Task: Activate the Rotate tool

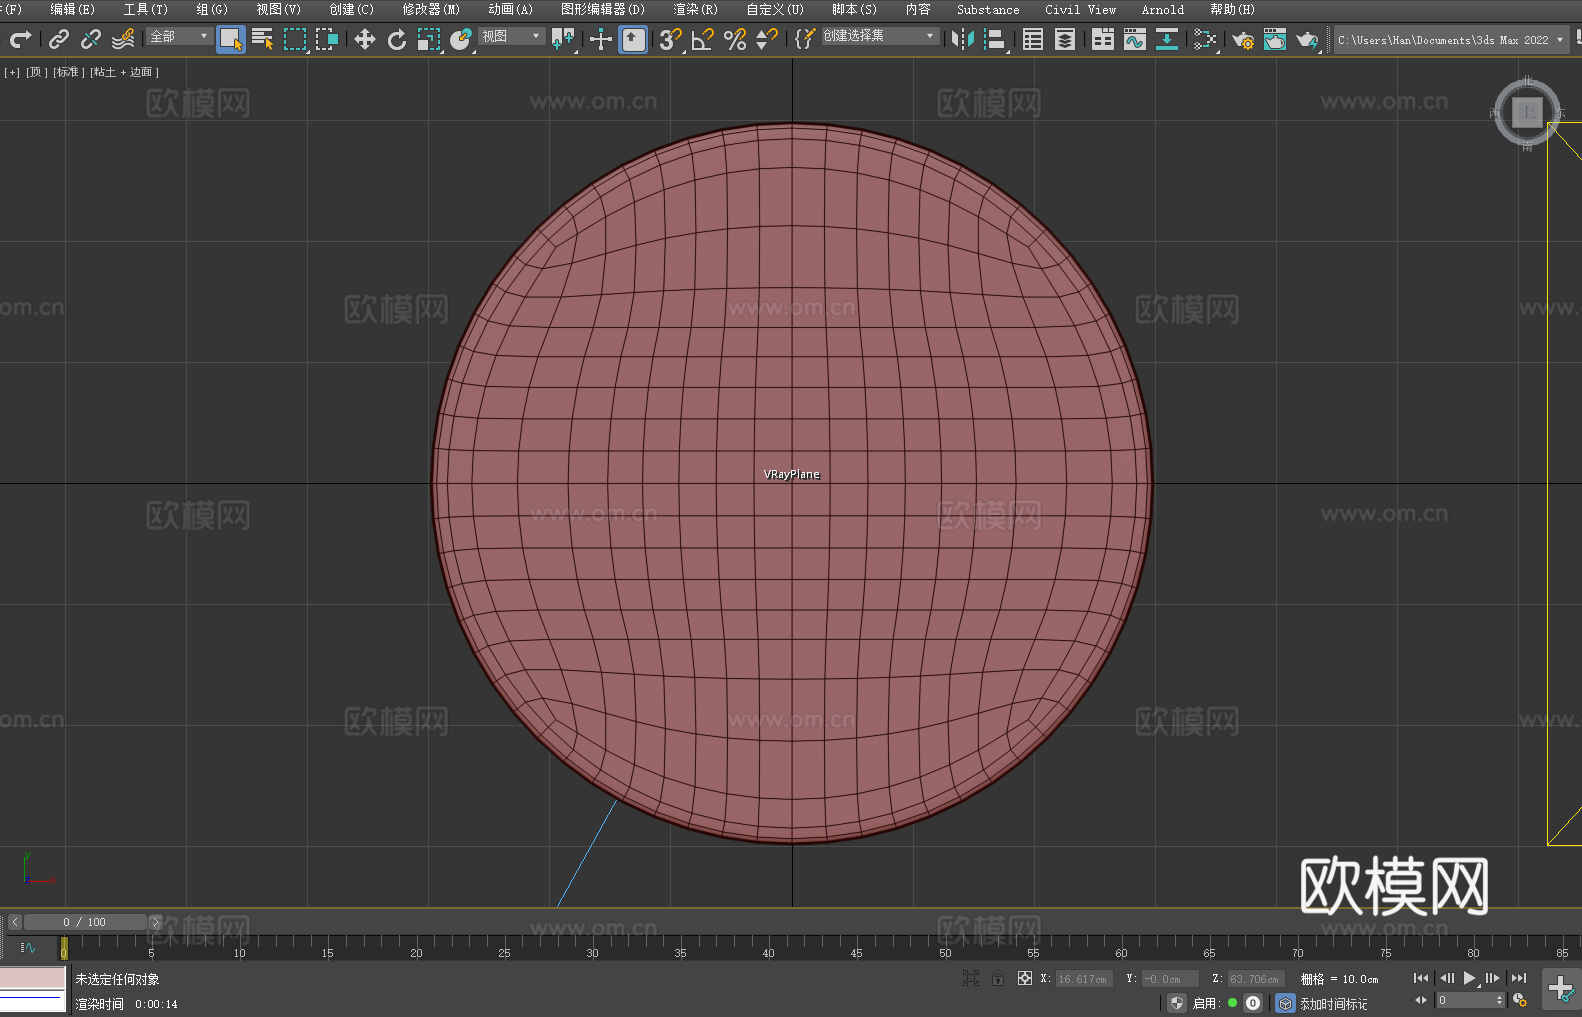Action: [397, 39]
